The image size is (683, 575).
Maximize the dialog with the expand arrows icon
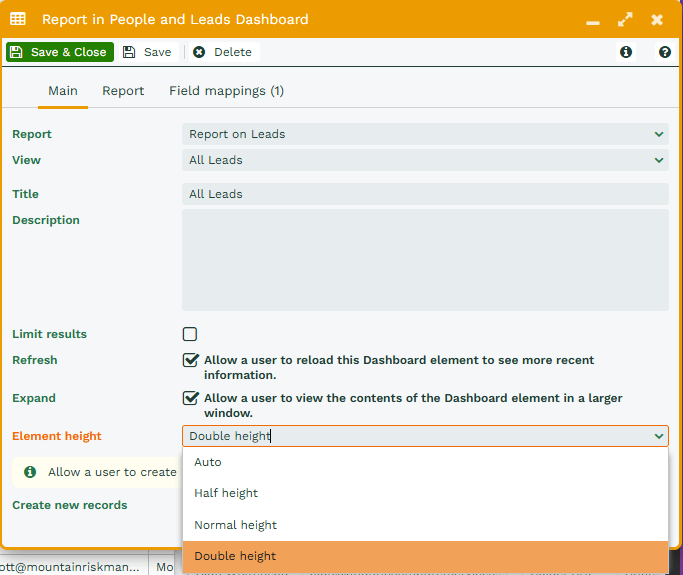tap(625, 19)
